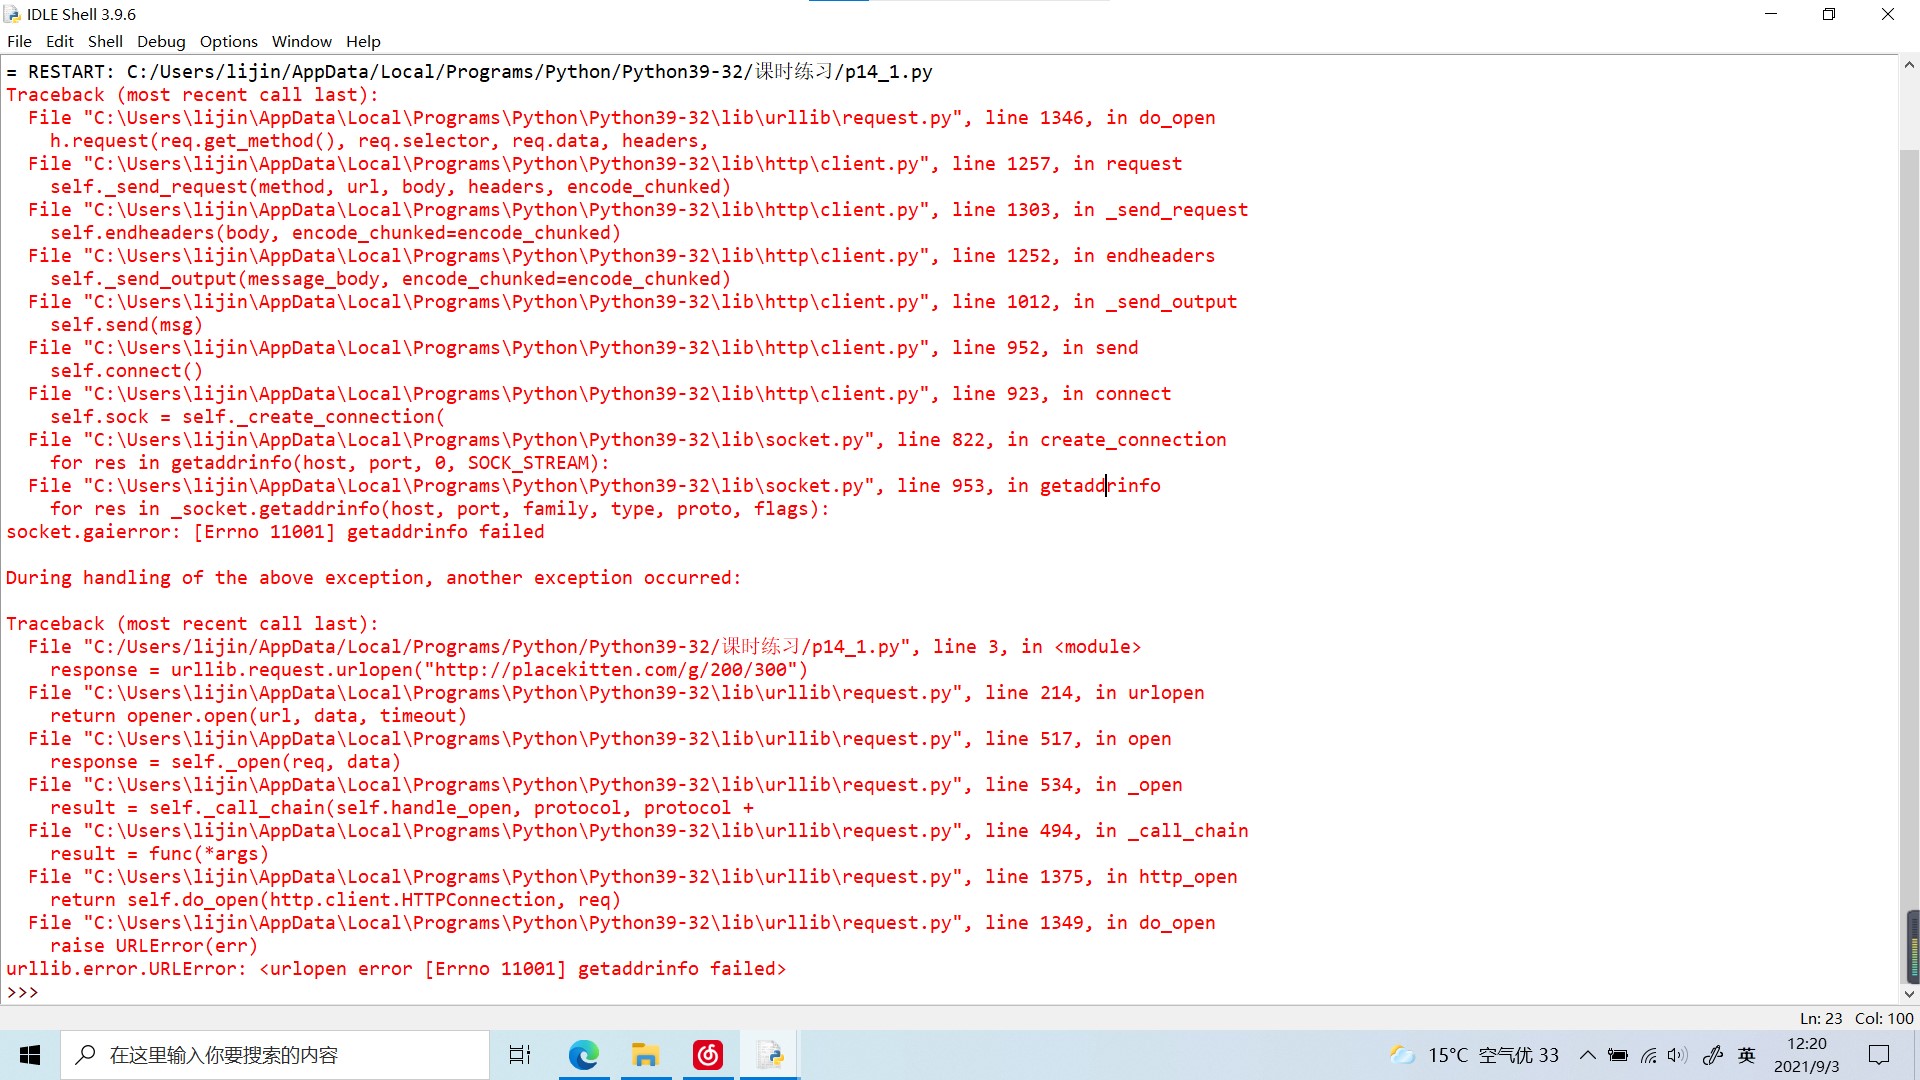Click 'self.sock = self._create_connection(' line

247,417
